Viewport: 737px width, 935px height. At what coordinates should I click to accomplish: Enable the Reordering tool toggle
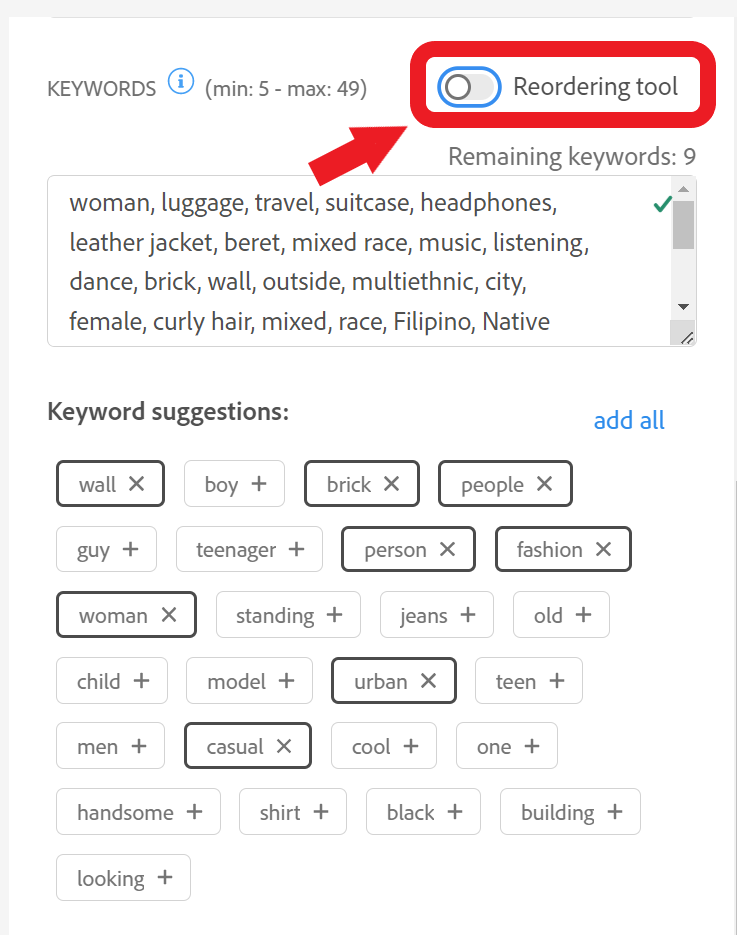[x=469, y=87]
